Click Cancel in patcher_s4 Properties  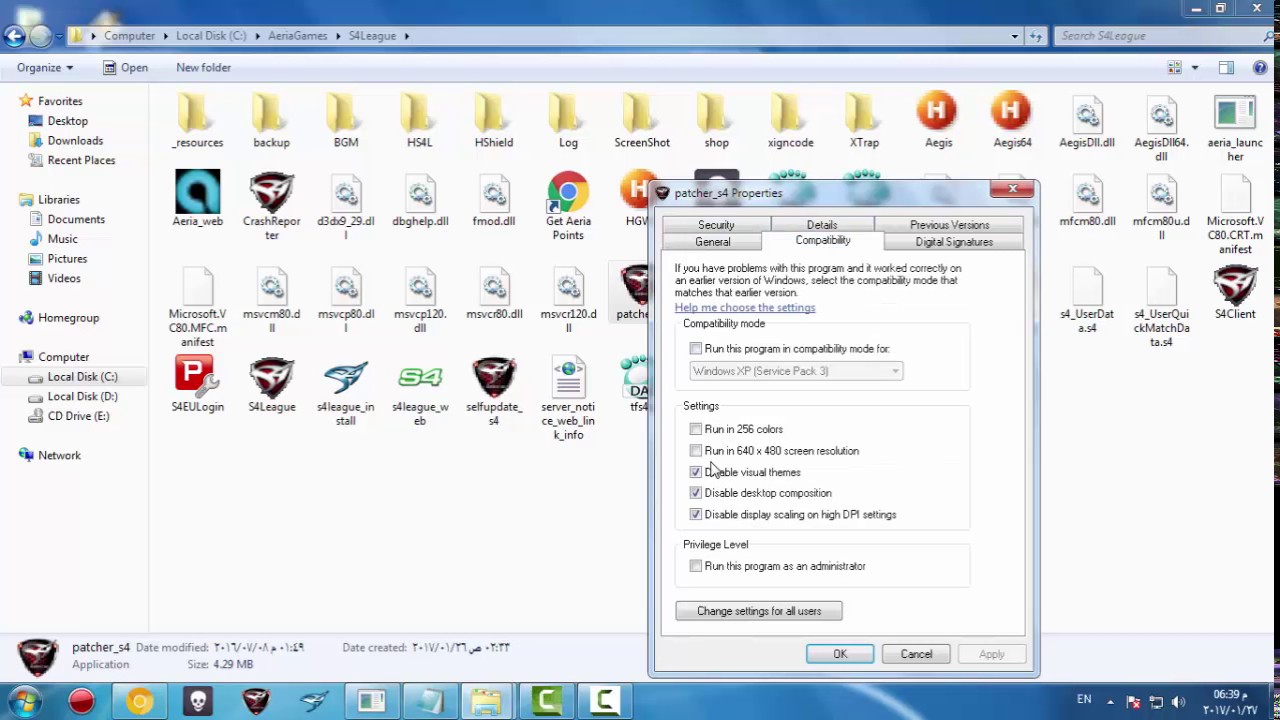(x=916, y=654)
